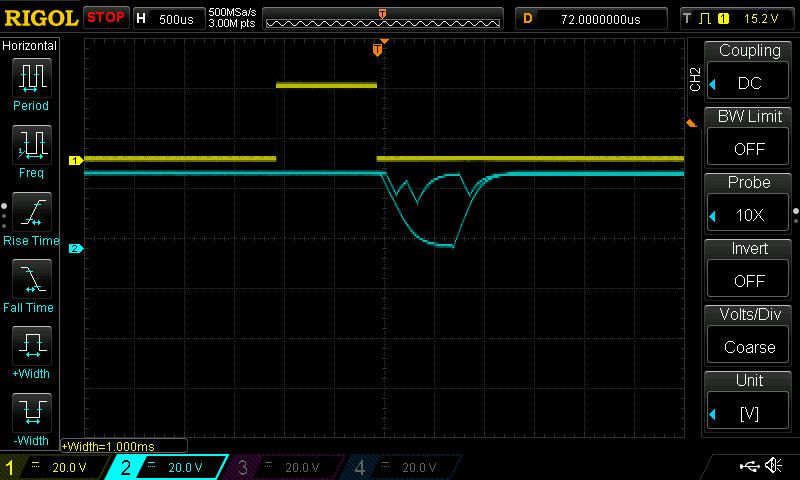
Task: Click the speaker sound icon
Action: coord(774,465)
